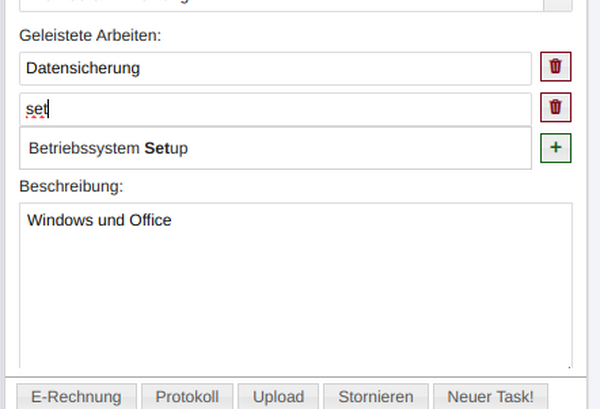Screen dimensions: 600x409
Task: Click the trash icon beside the 'set' field
Action: pos(556,108)
